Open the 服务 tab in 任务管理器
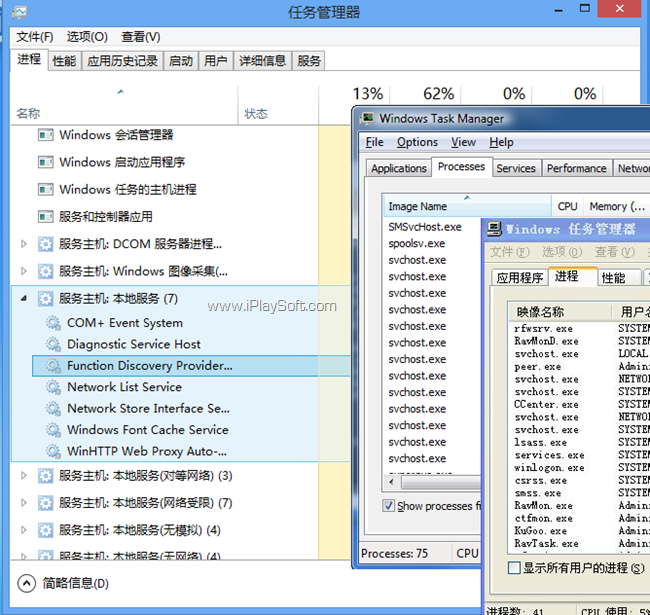 [309, 61]
